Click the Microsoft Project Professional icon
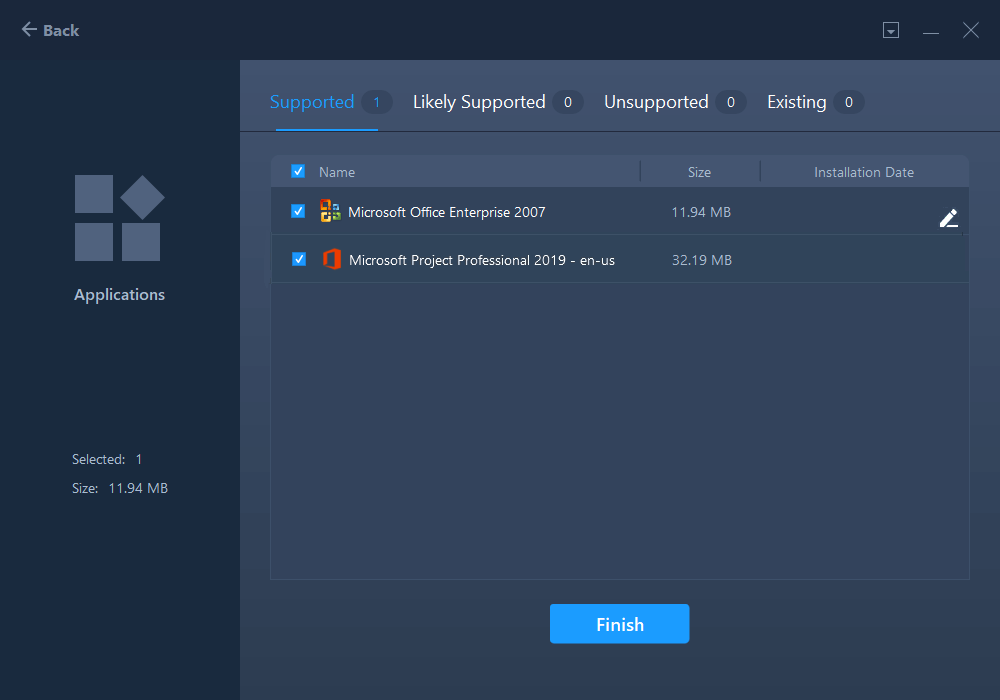 [x=332, y=259]
